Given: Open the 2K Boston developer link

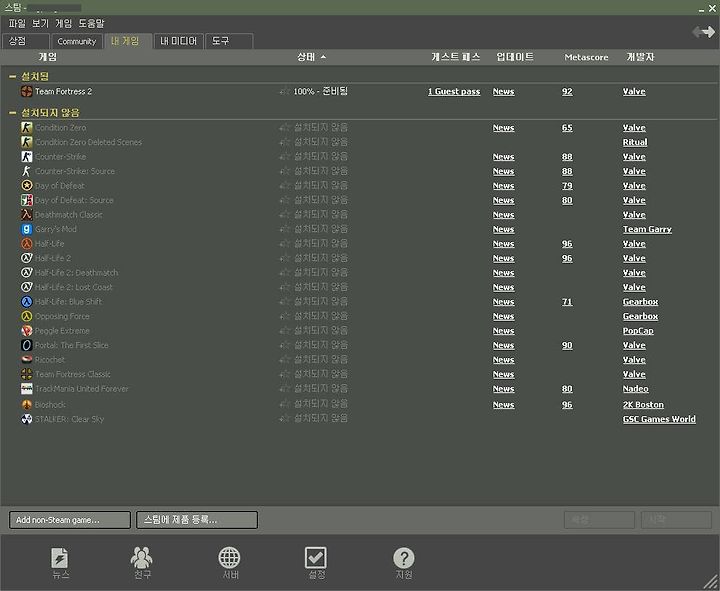Looking at the screenshot, I should coord(643,405).
